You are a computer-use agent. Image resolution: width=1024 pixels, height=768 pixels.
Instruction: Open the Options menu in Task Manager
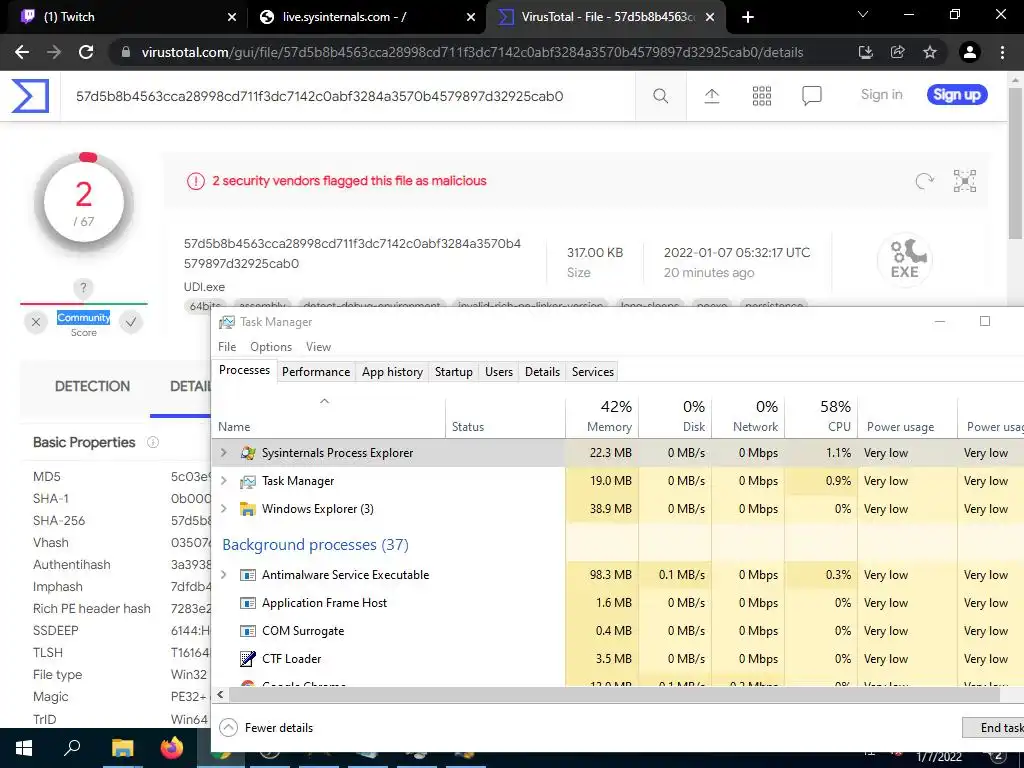(x=271, y=347)
